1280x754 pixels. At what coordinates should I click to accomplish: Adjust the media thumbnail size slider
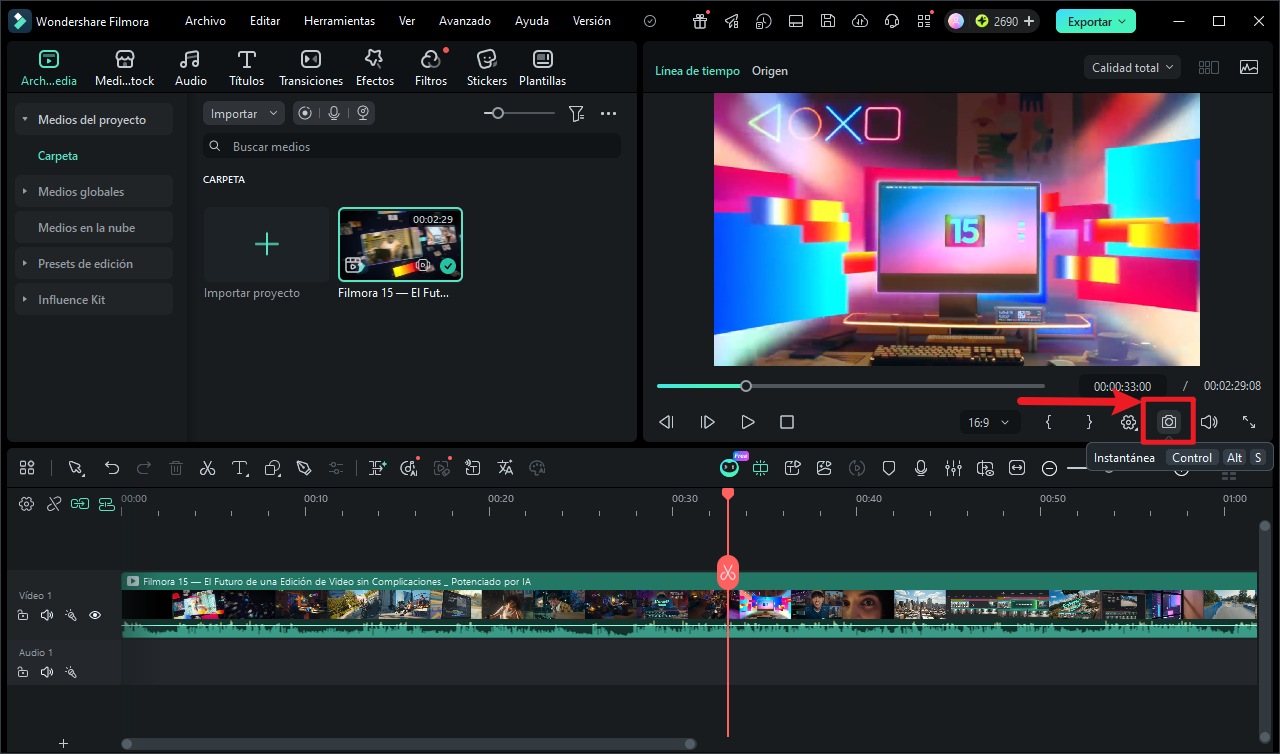(519, 114)
